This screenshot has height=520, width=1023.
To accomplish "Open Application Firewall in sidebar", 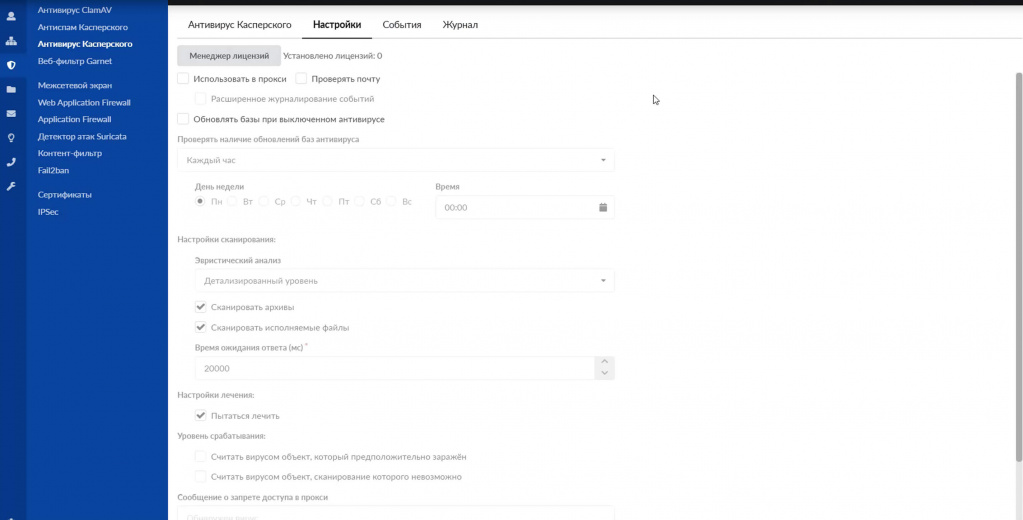I will point(74,119).
